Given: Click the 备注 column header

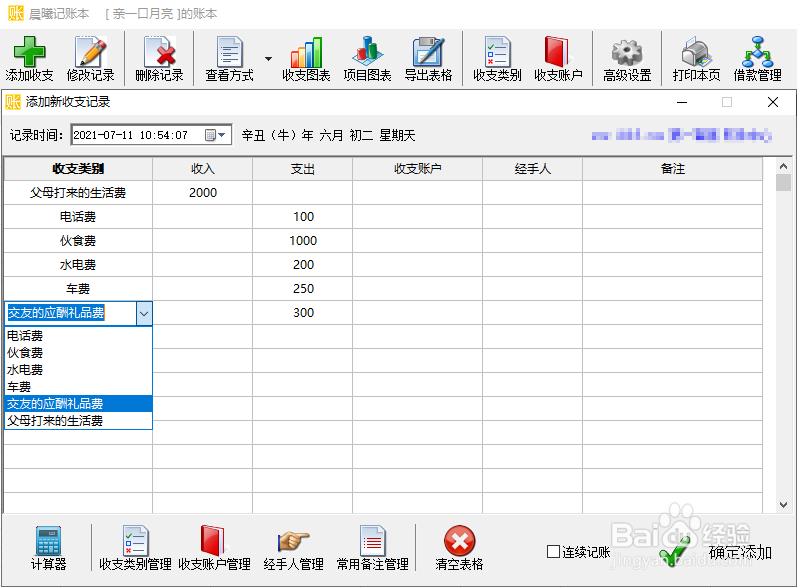Looking at the screenshot, I should tap(672, 169).
